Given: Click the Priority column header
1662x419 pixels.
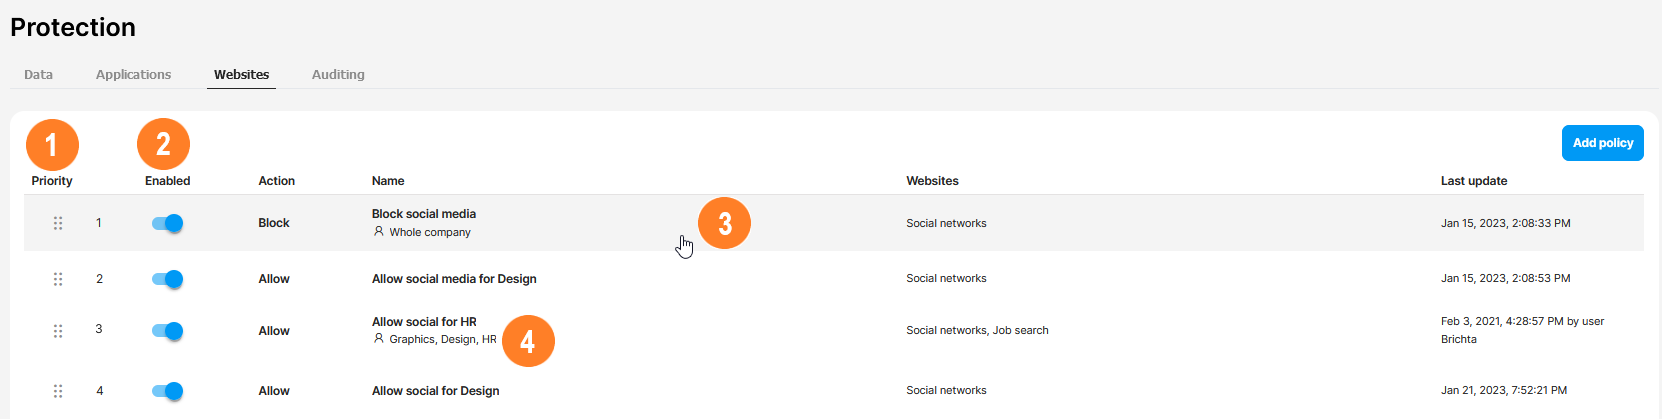Looking at the screenshot, I should point(52,181).
